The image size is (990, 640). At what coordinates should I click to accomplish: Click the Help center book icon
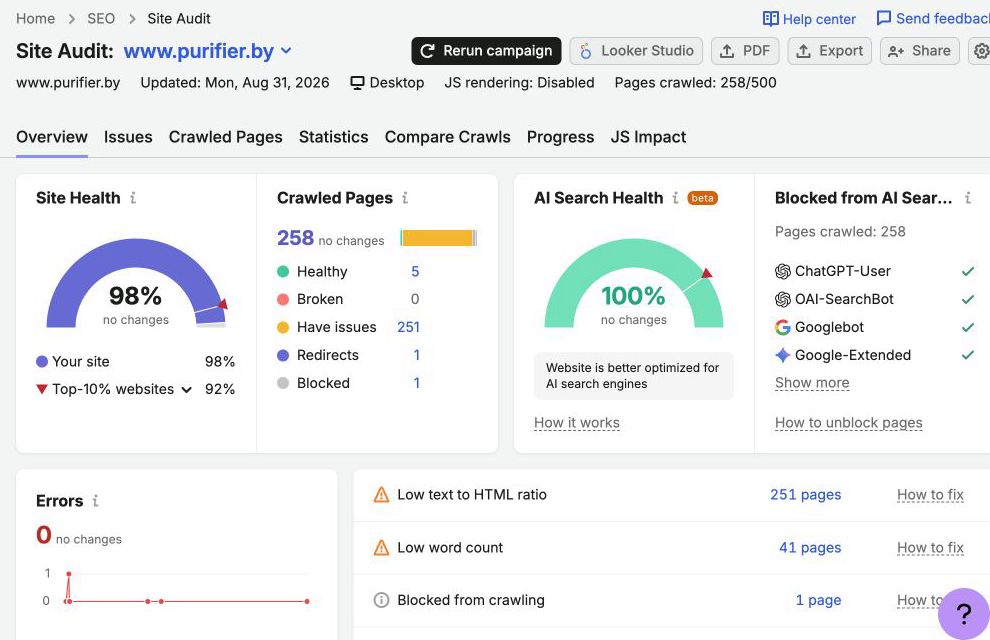pyautogui.click(x=770, y=19)
